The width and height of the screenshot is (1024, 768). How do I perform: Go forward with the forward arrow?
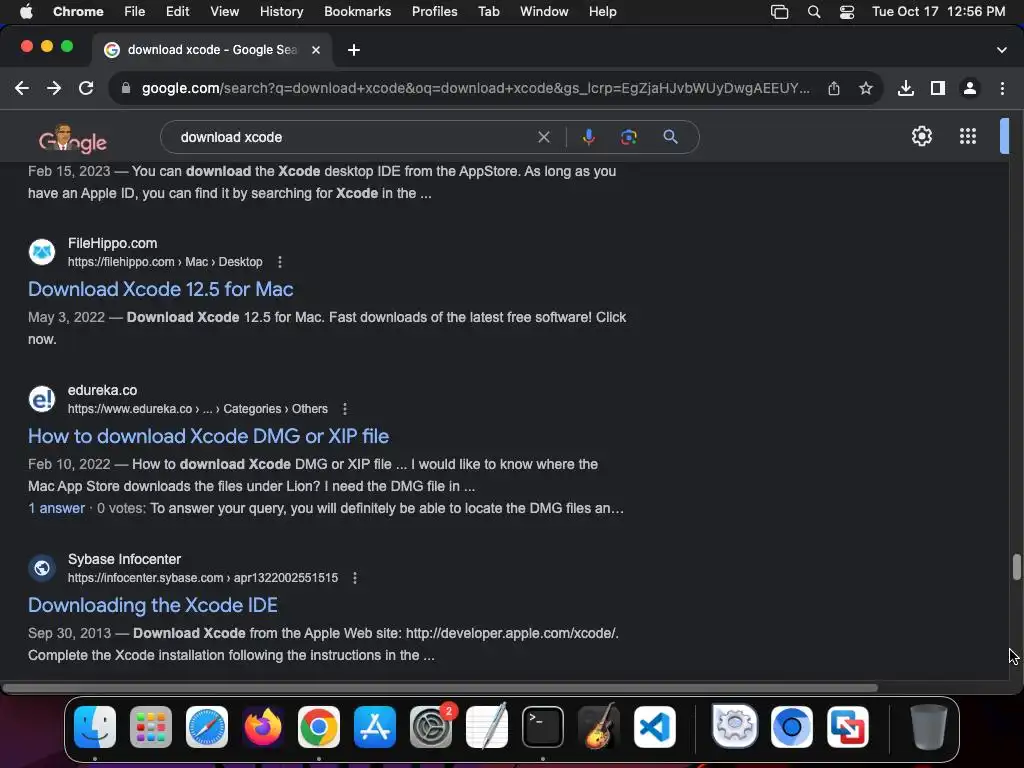pos(54,88)
